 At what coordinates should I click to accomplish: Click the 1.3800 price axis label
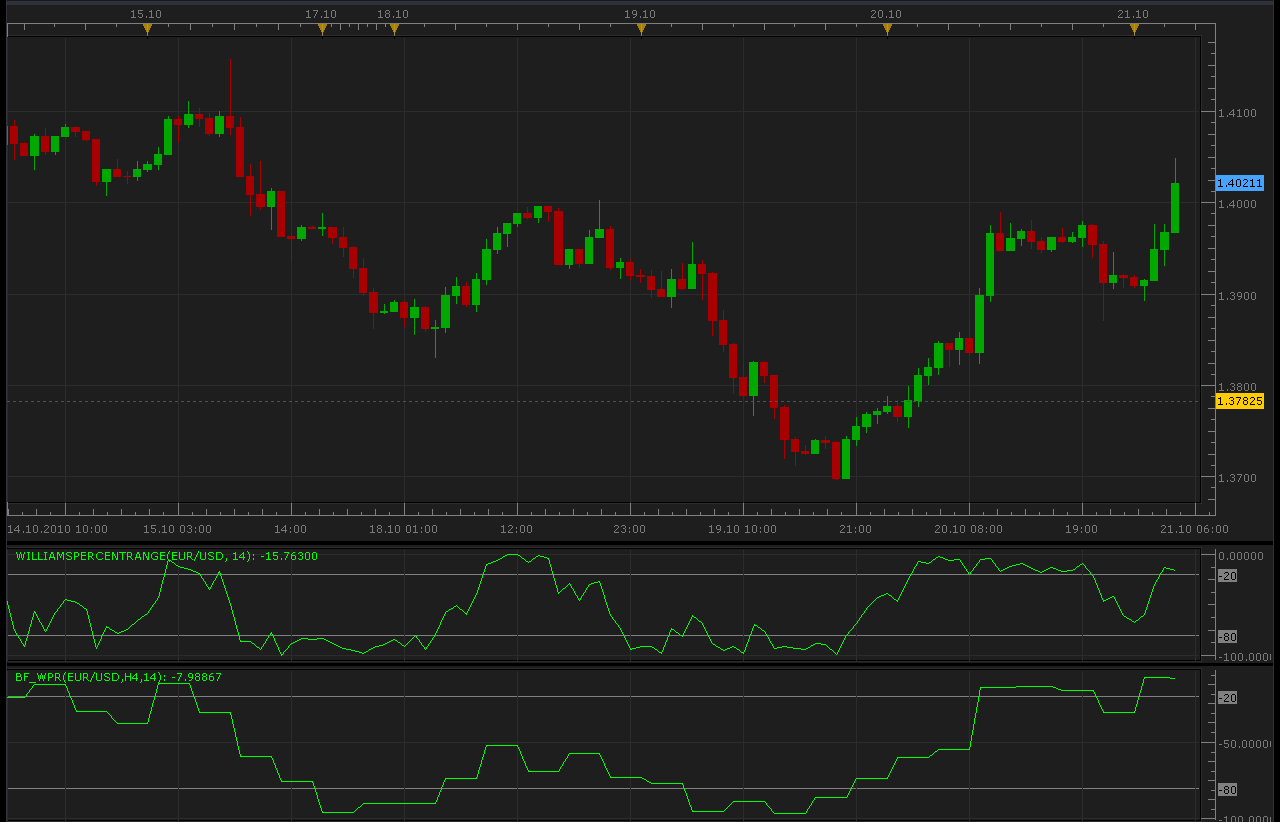tap(1237, 387)
